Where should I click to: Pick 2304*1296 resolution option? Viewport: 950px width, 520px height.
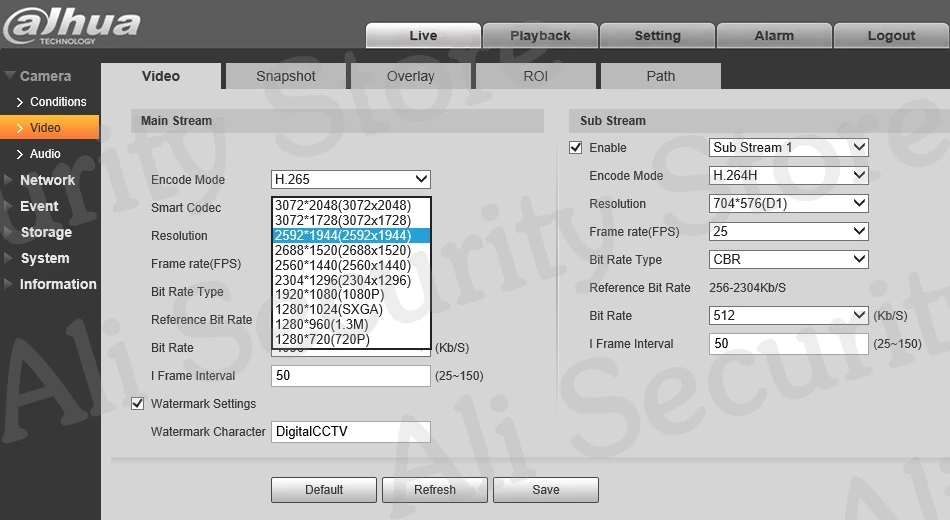point(351,280)
